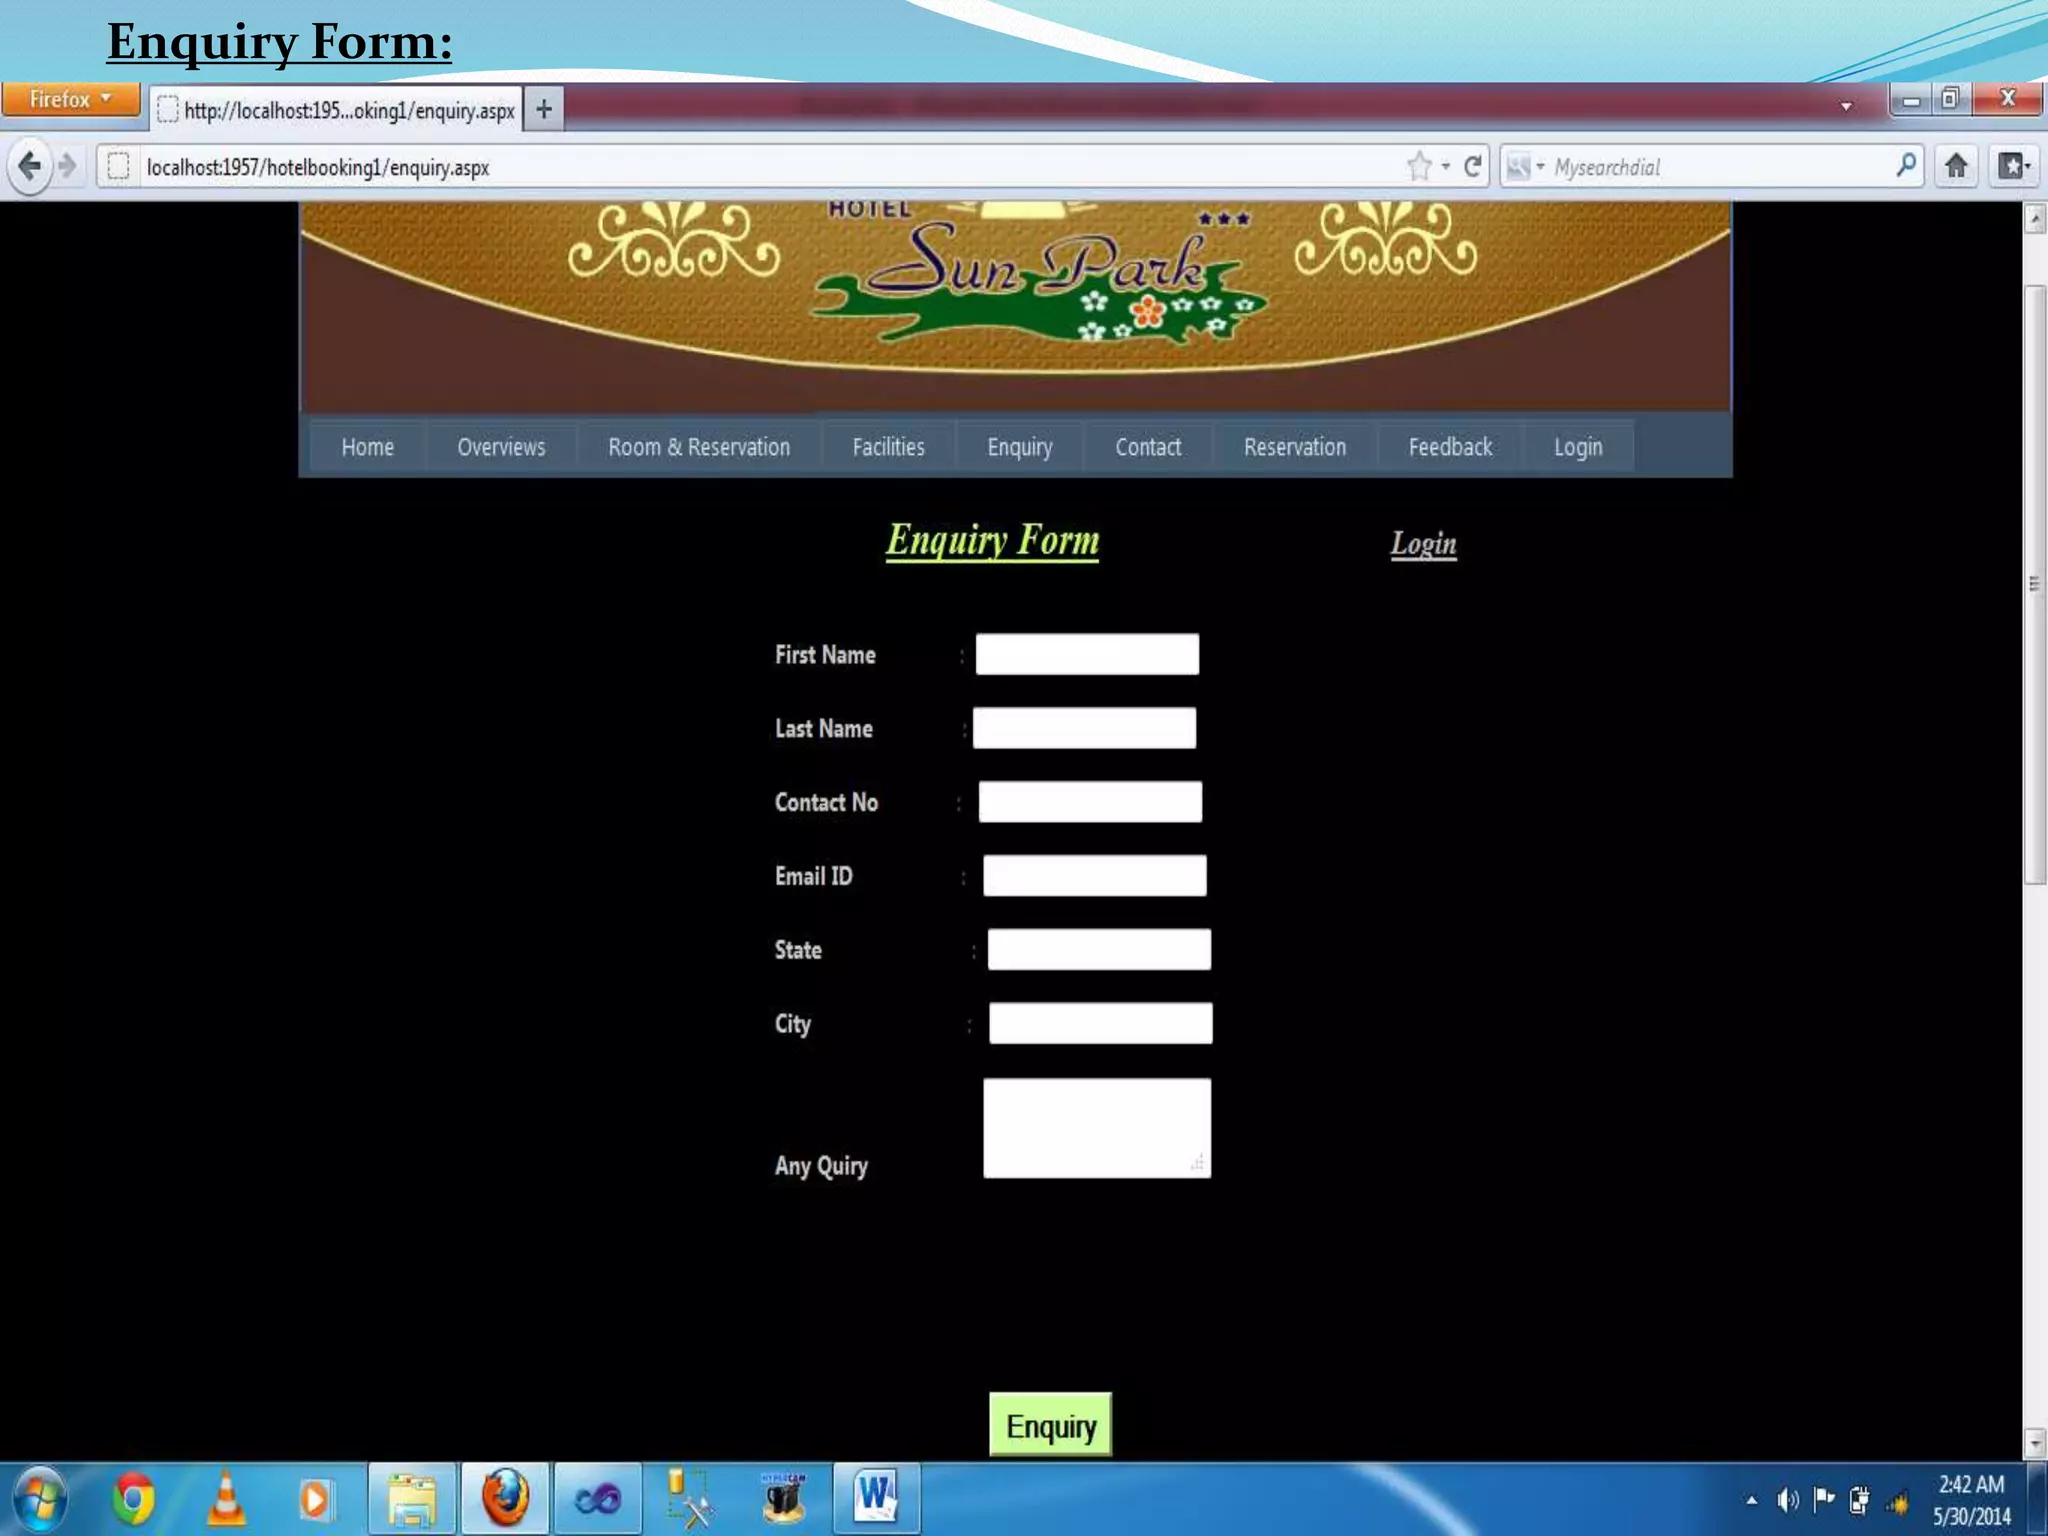2048x1536 pixels.
Task: Click the scrollbar down arrow
Action: click(2034, 1443)
